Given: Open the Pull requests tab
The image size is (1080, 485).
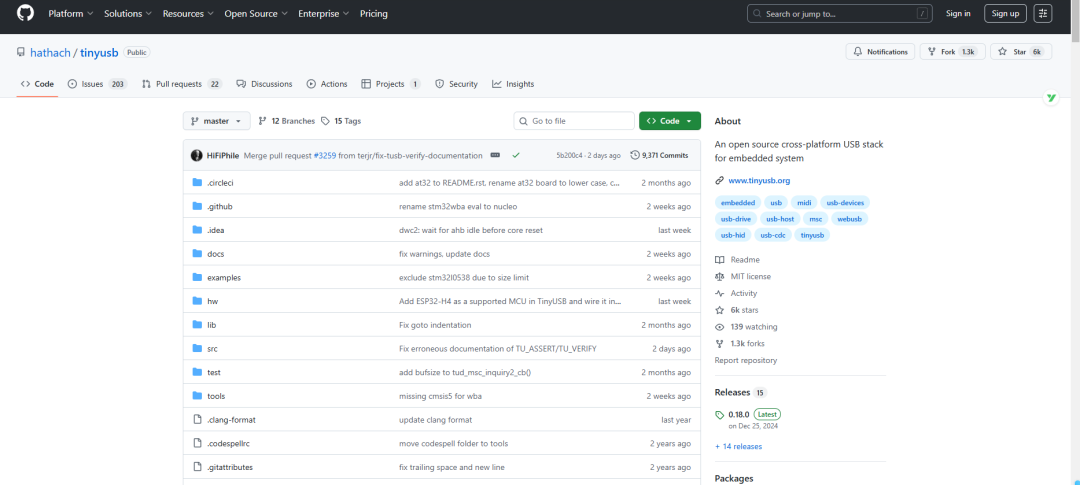Looking at the screenshot, I should [181, 84].
